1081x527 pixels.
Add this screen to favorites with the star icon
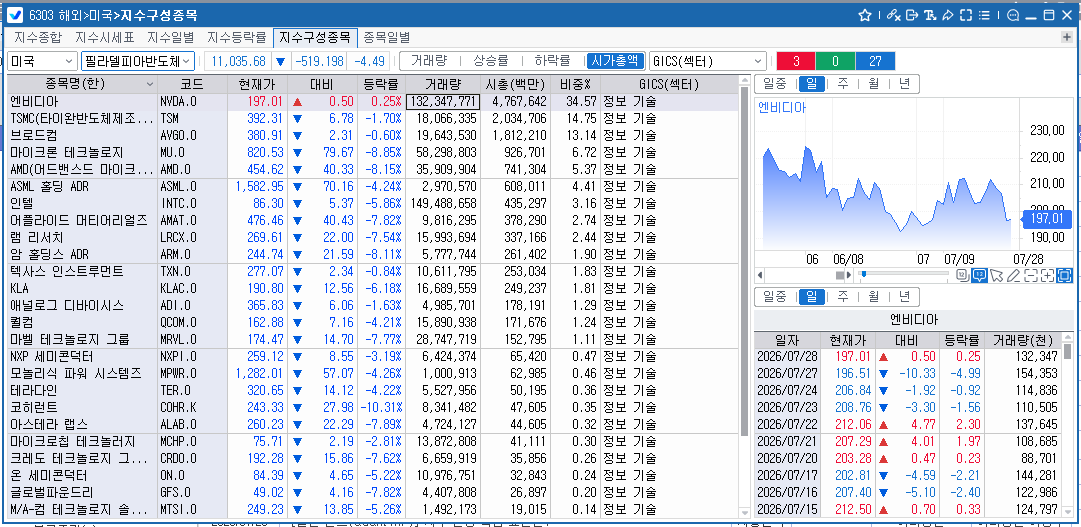click(x=865, y=15)
